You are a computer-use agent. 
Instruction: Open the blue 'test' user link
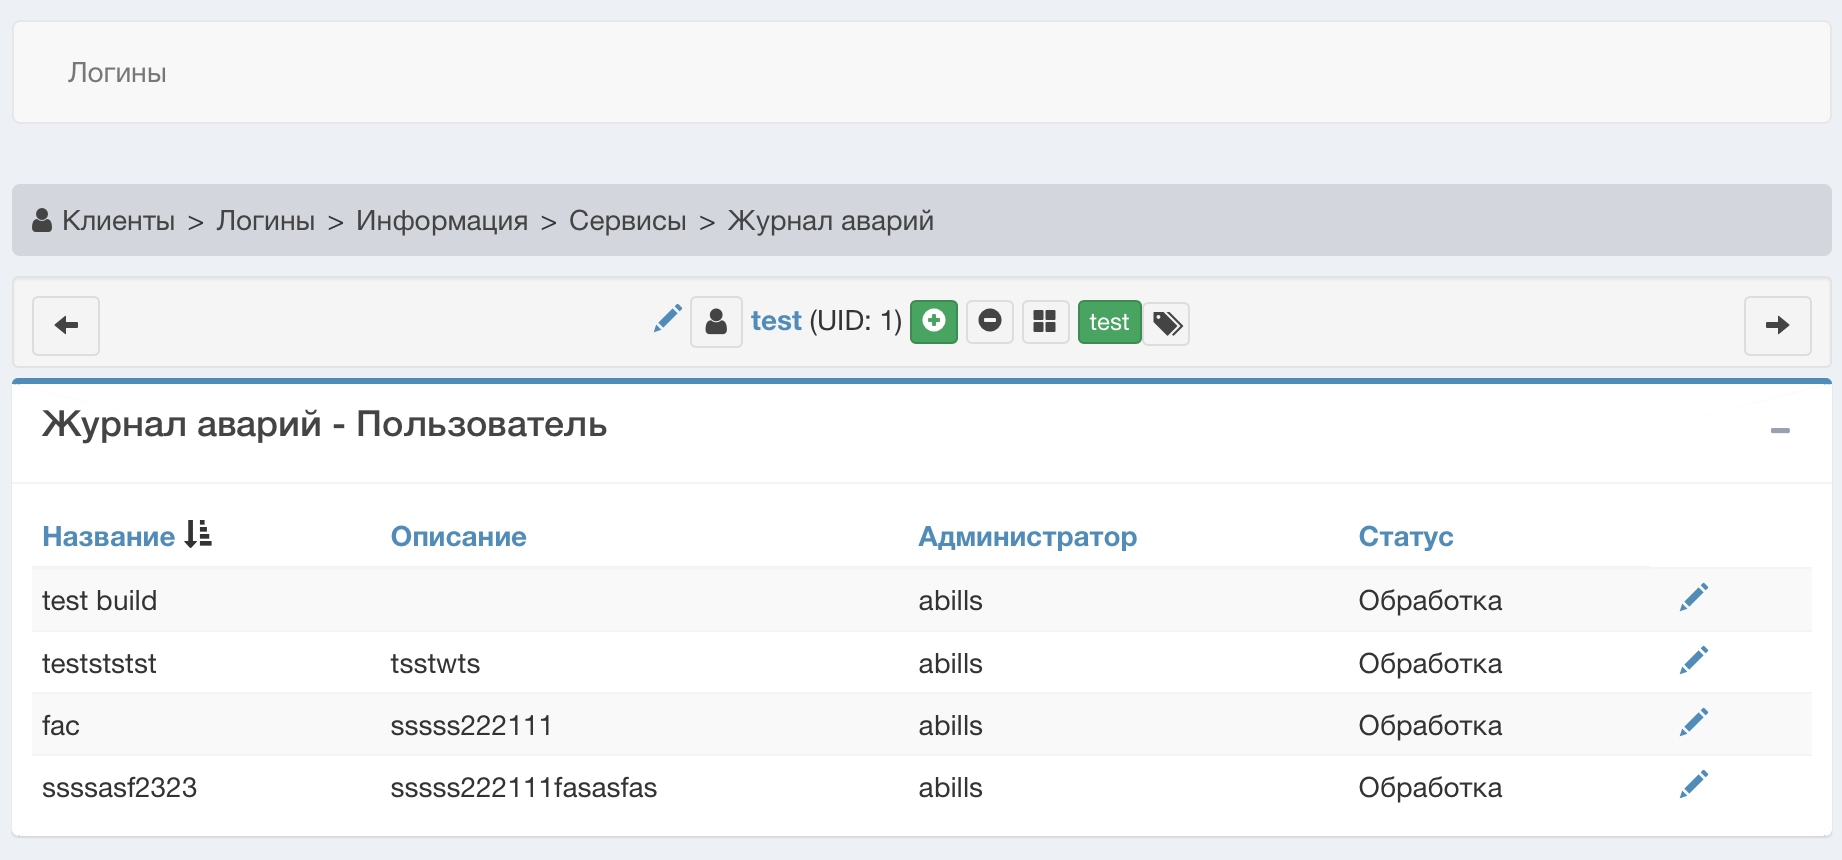pos(776,321)
